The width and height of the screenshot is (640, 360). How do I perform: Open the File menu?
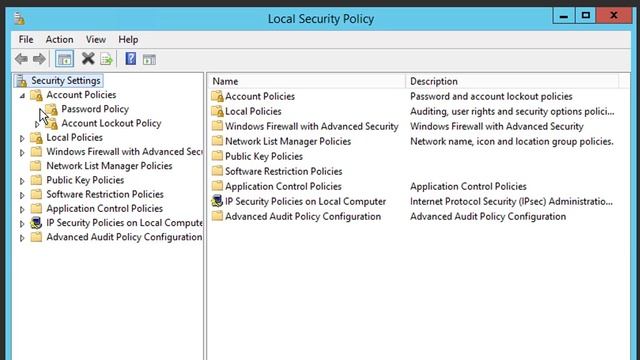pyautogui.click(x=26, y=40)
